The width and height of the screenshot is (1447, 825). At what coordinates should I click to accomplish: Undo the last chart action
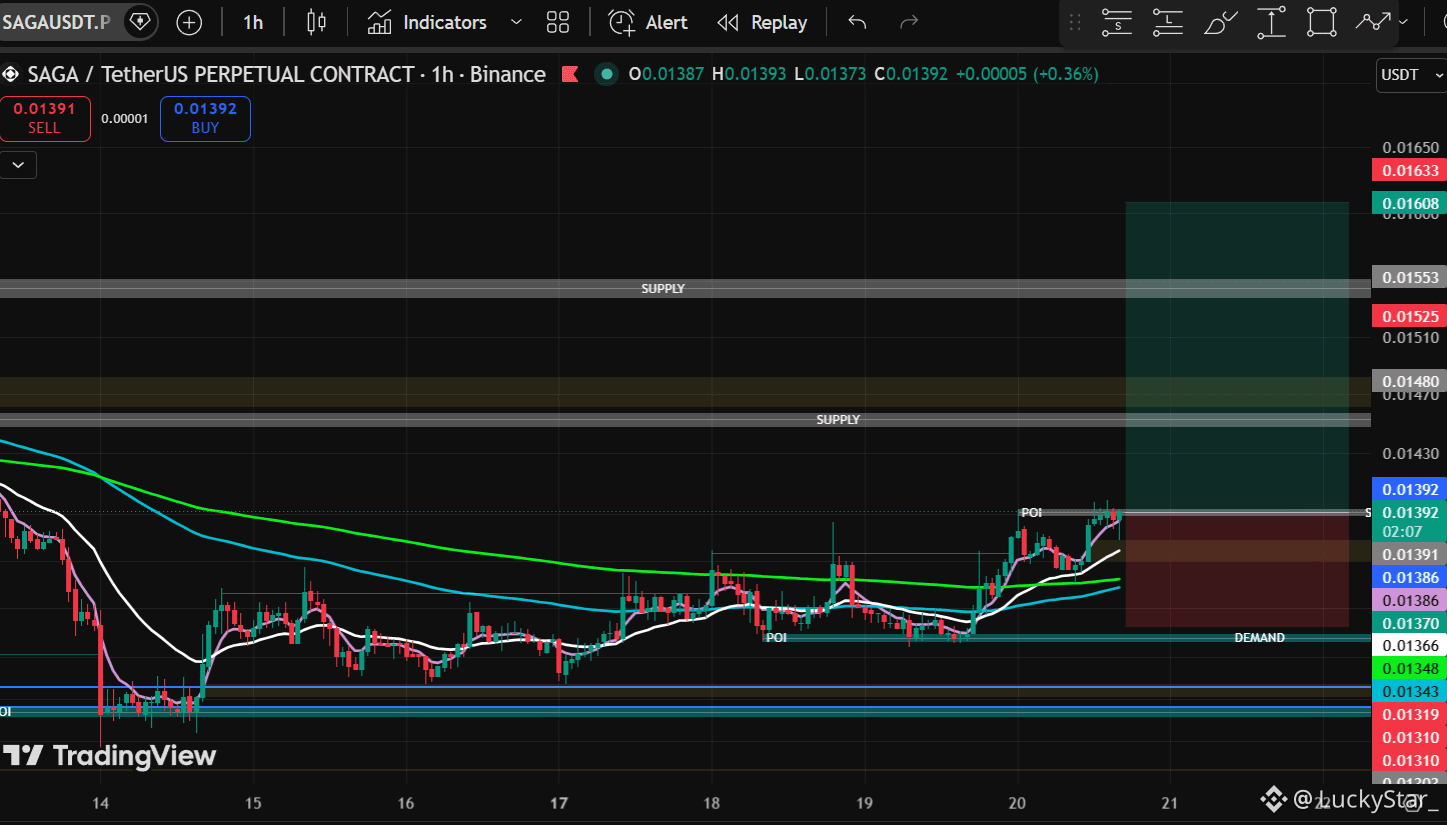[857, 22]
